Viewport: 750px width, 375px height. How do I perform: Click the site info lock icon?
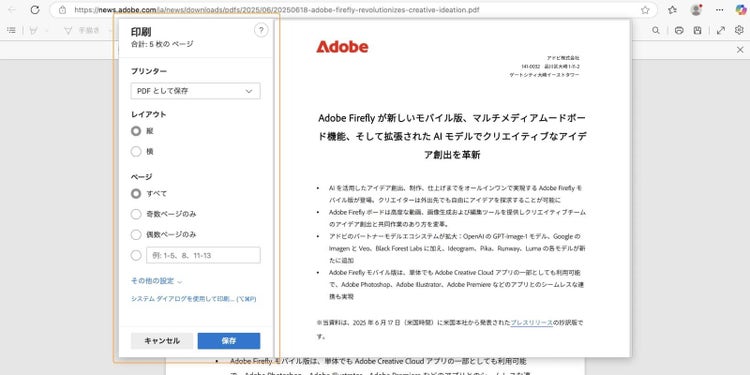pos(62,10)
